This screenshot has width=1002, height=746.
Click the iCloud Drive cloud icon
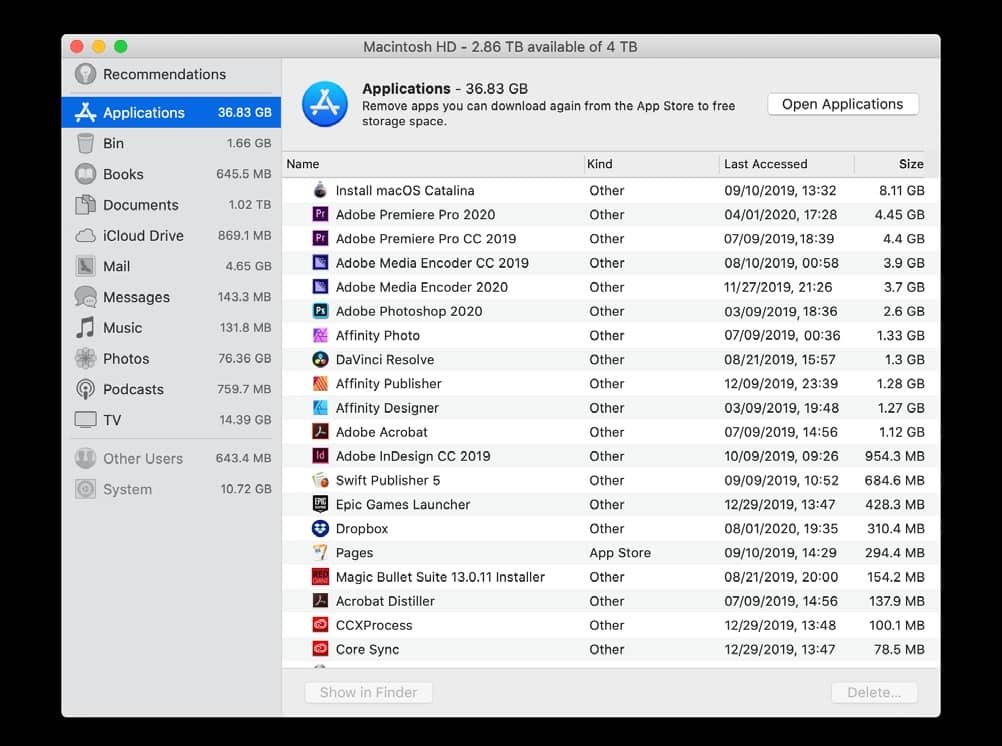pos(85,236)
